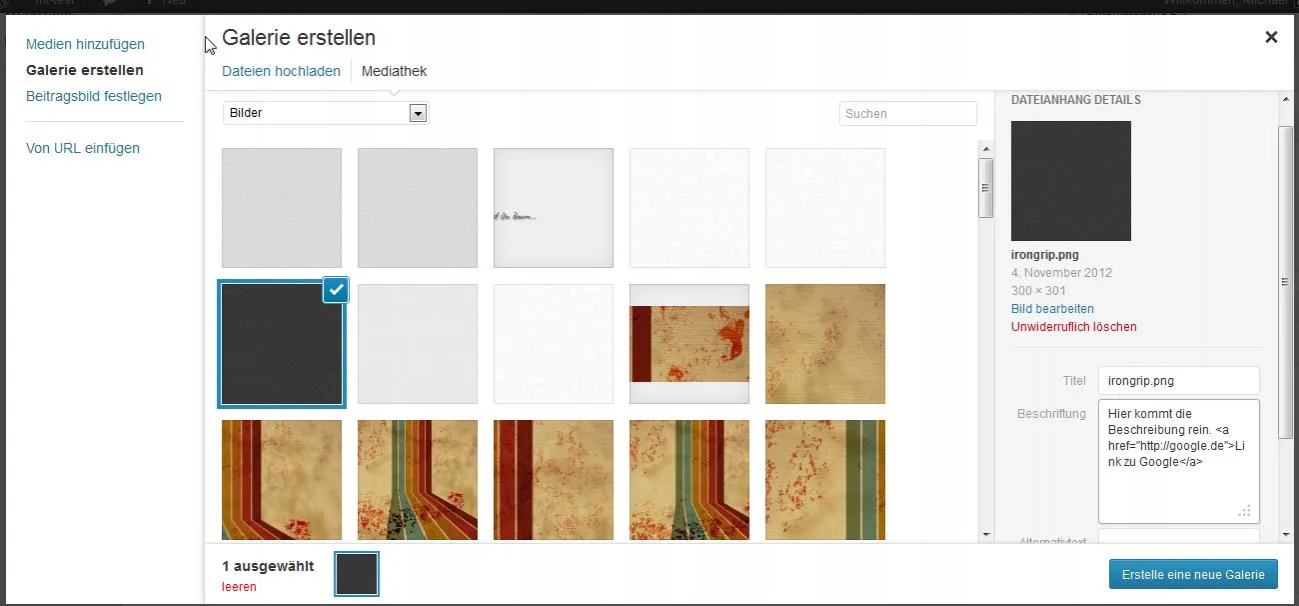Select the Mediathek tab

coord(394,71)
